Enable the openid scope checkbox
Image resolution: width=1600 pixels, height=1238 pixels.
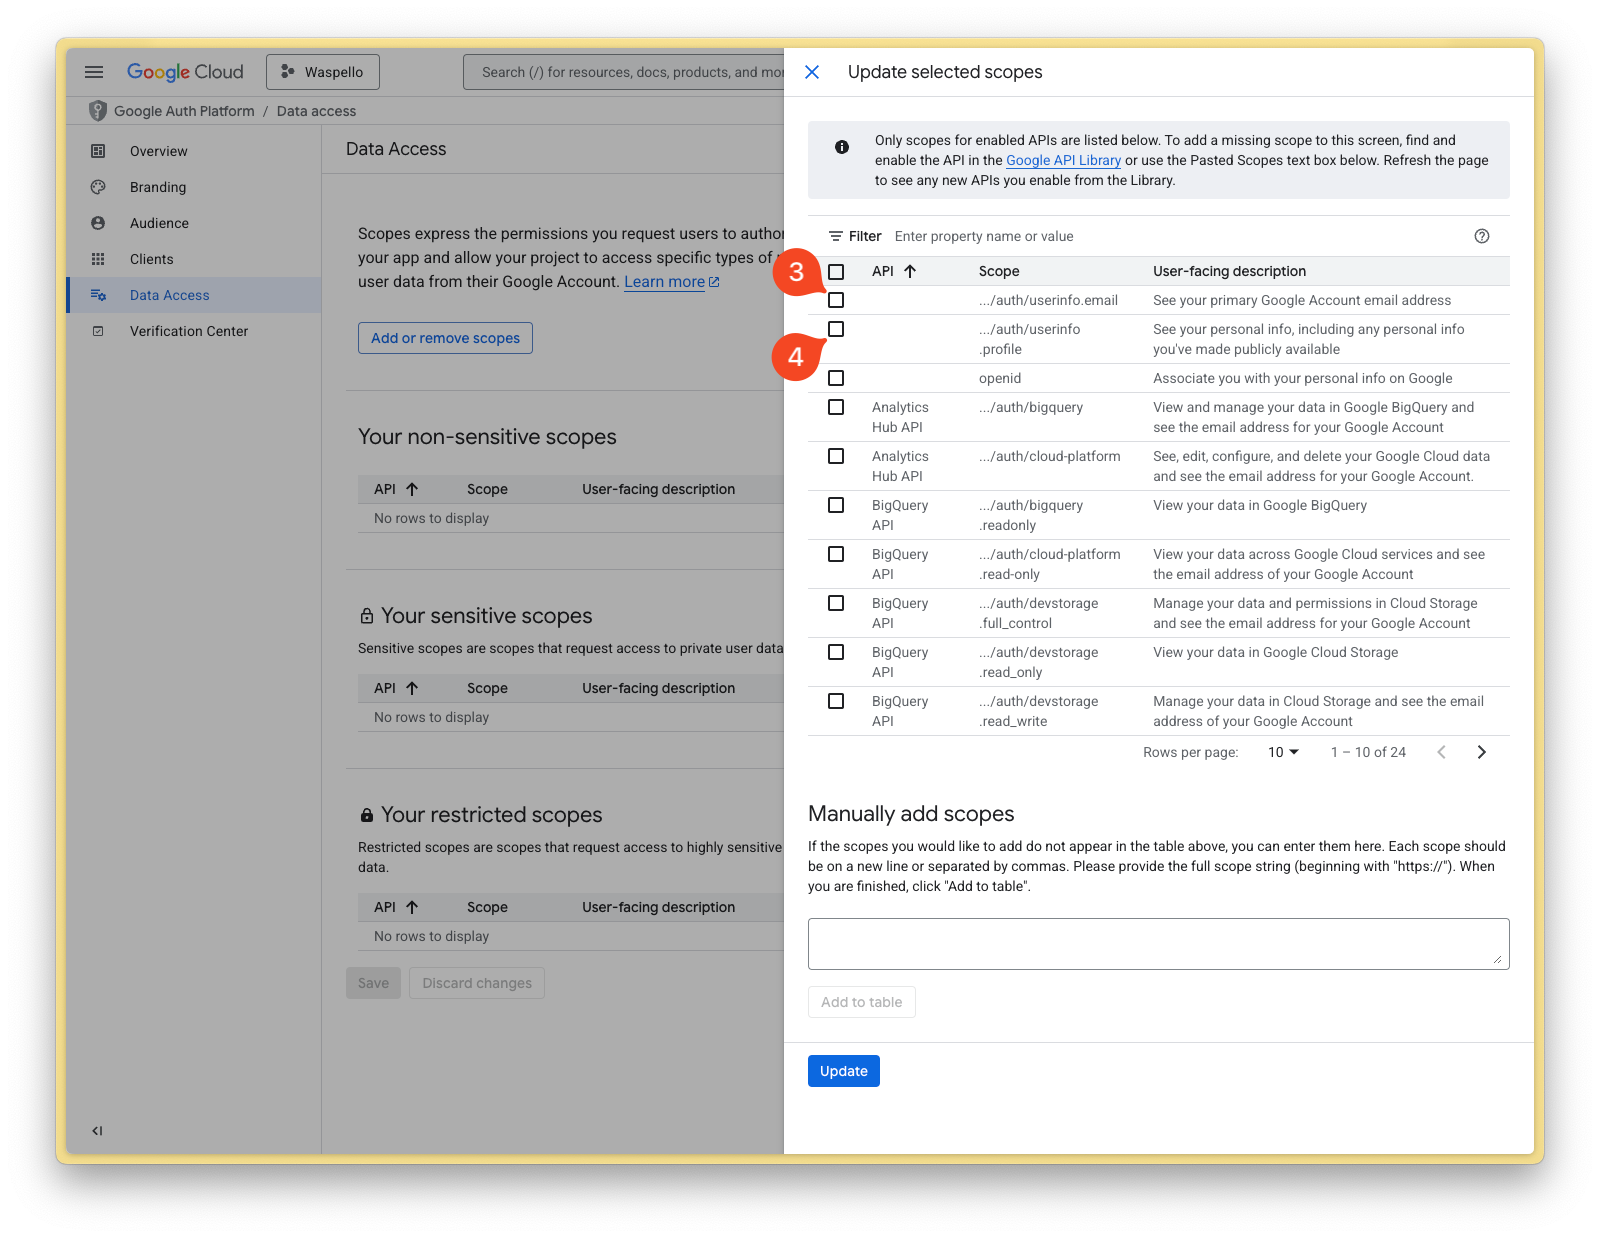click(836, 378)
